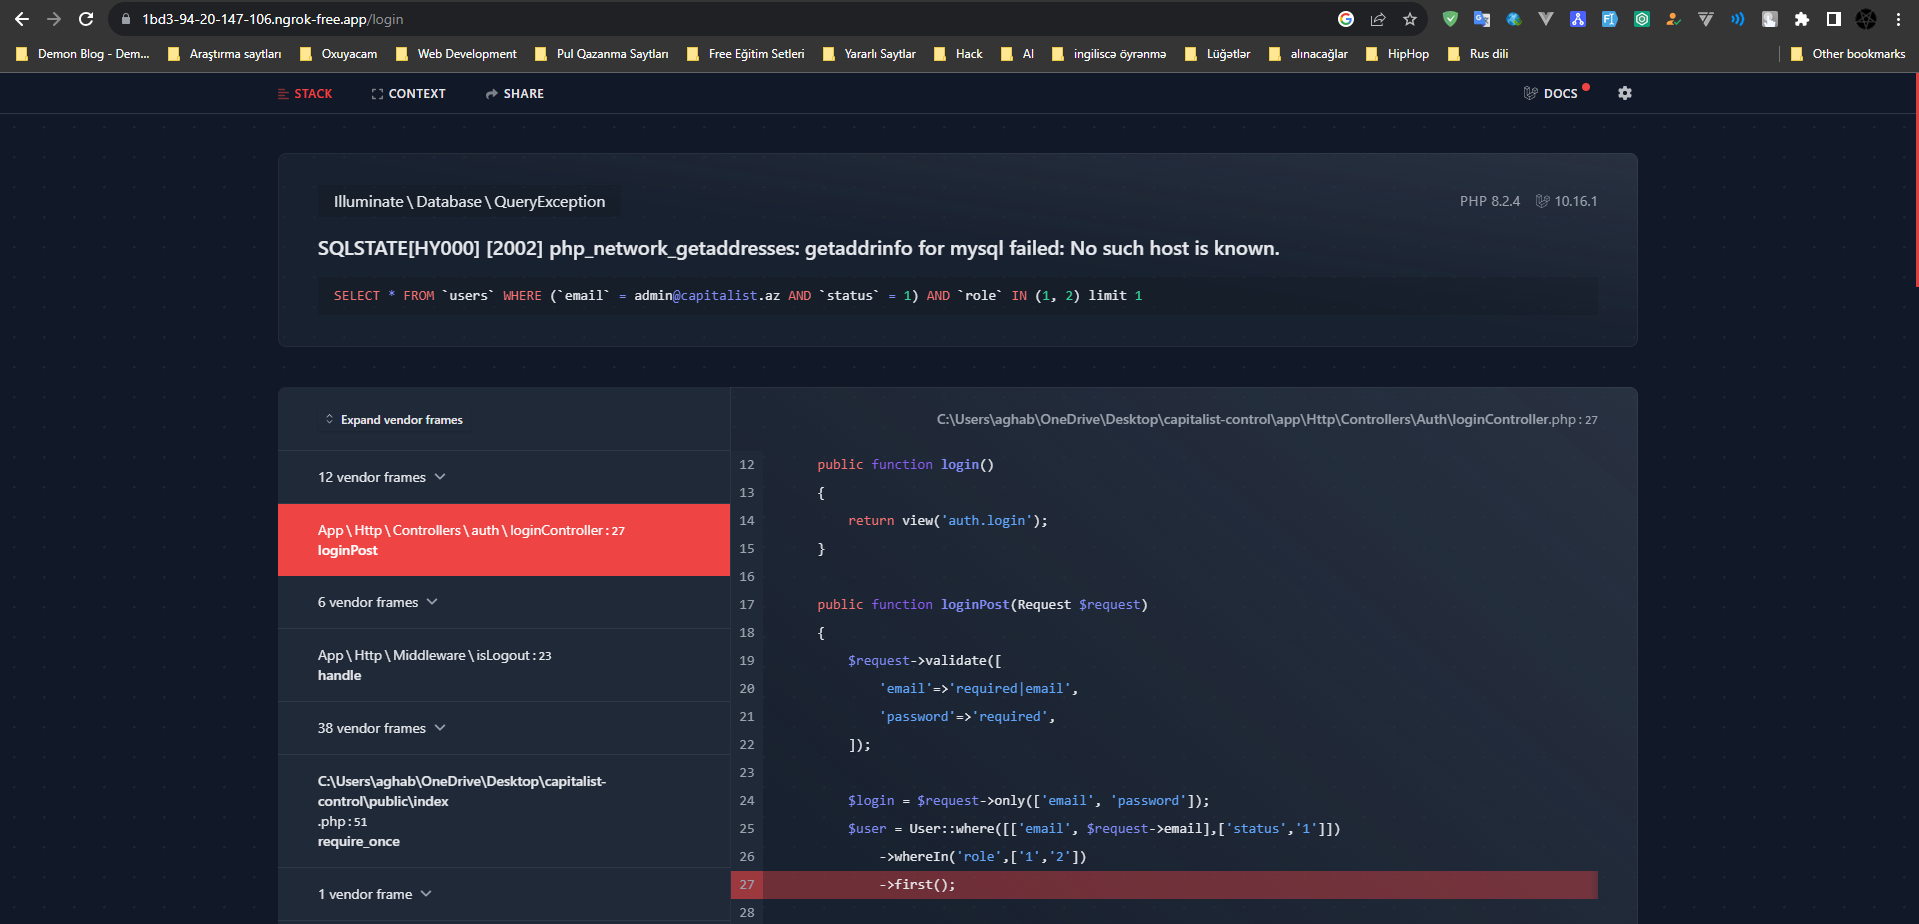Viewport: 1919px width, 924px height.
Task: Open the orange person-check extension
Action: pos(1674,19)
